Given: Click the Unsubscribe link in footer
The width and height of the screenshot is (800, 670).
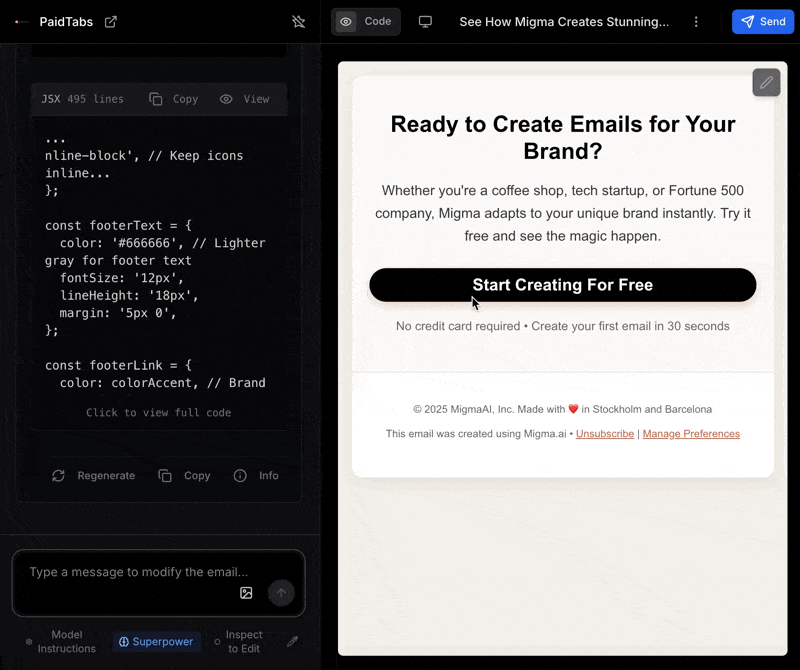Looking at the screenshot, I should coord(605,434).
